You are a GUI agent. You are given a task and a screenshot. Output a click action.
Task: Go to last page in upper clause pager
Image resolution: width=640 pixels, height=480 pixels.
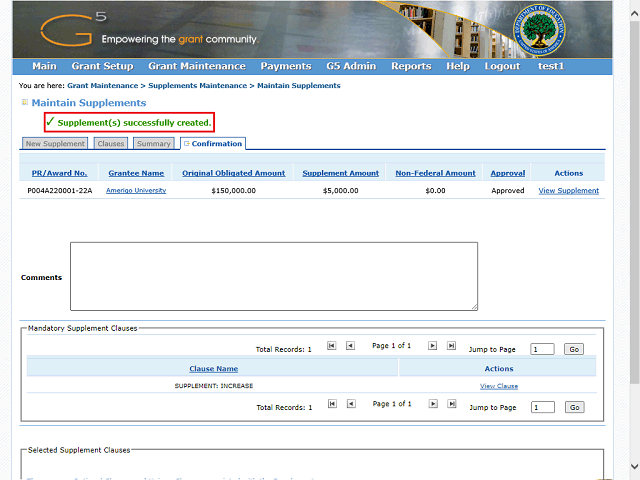(x=451, y=346)
